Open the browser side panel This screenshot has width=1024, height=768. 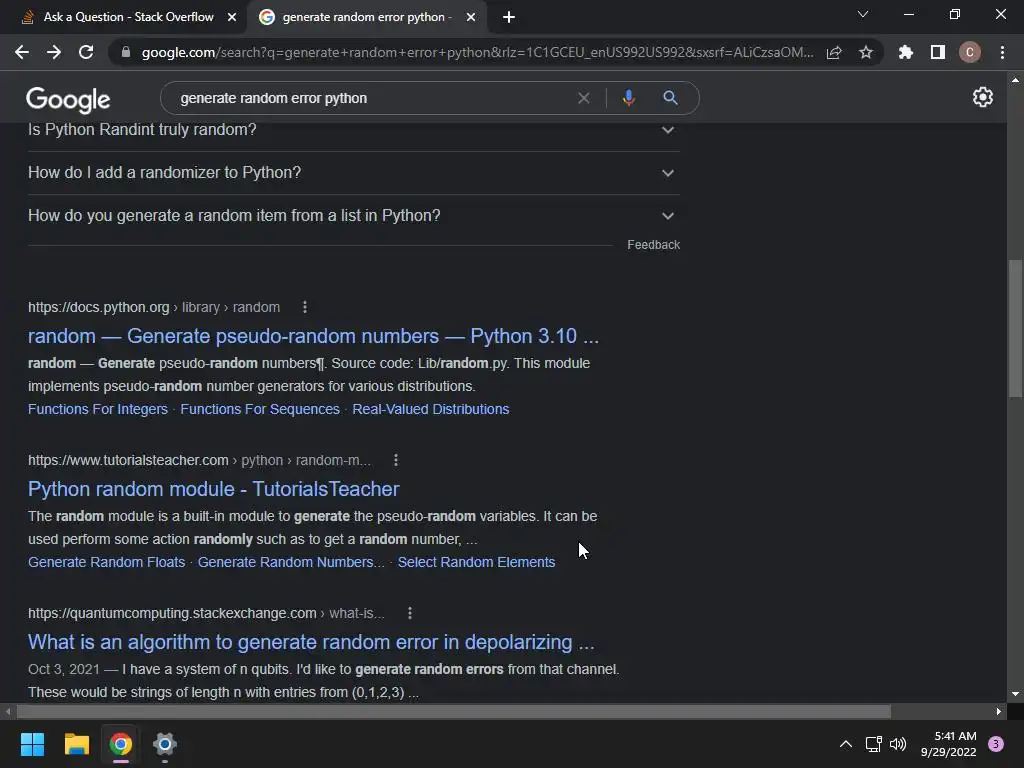pos(938,52)
